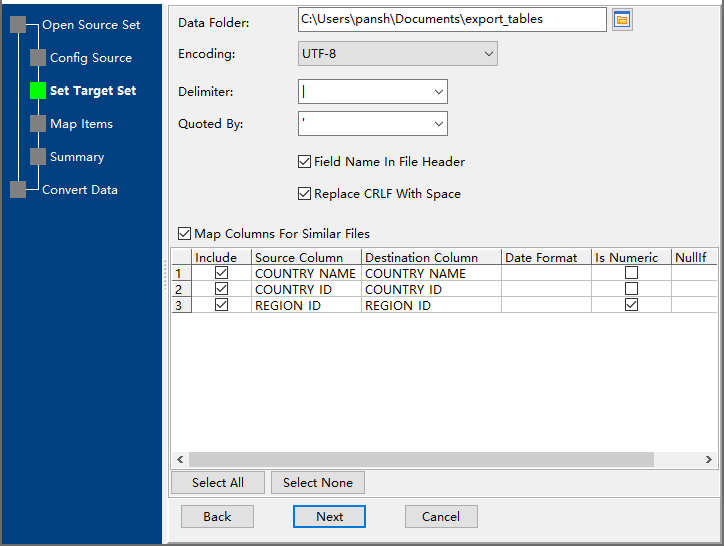Click the Set Target Set green step icon
The height and width of the screenshot is (546, 724).
38,91
